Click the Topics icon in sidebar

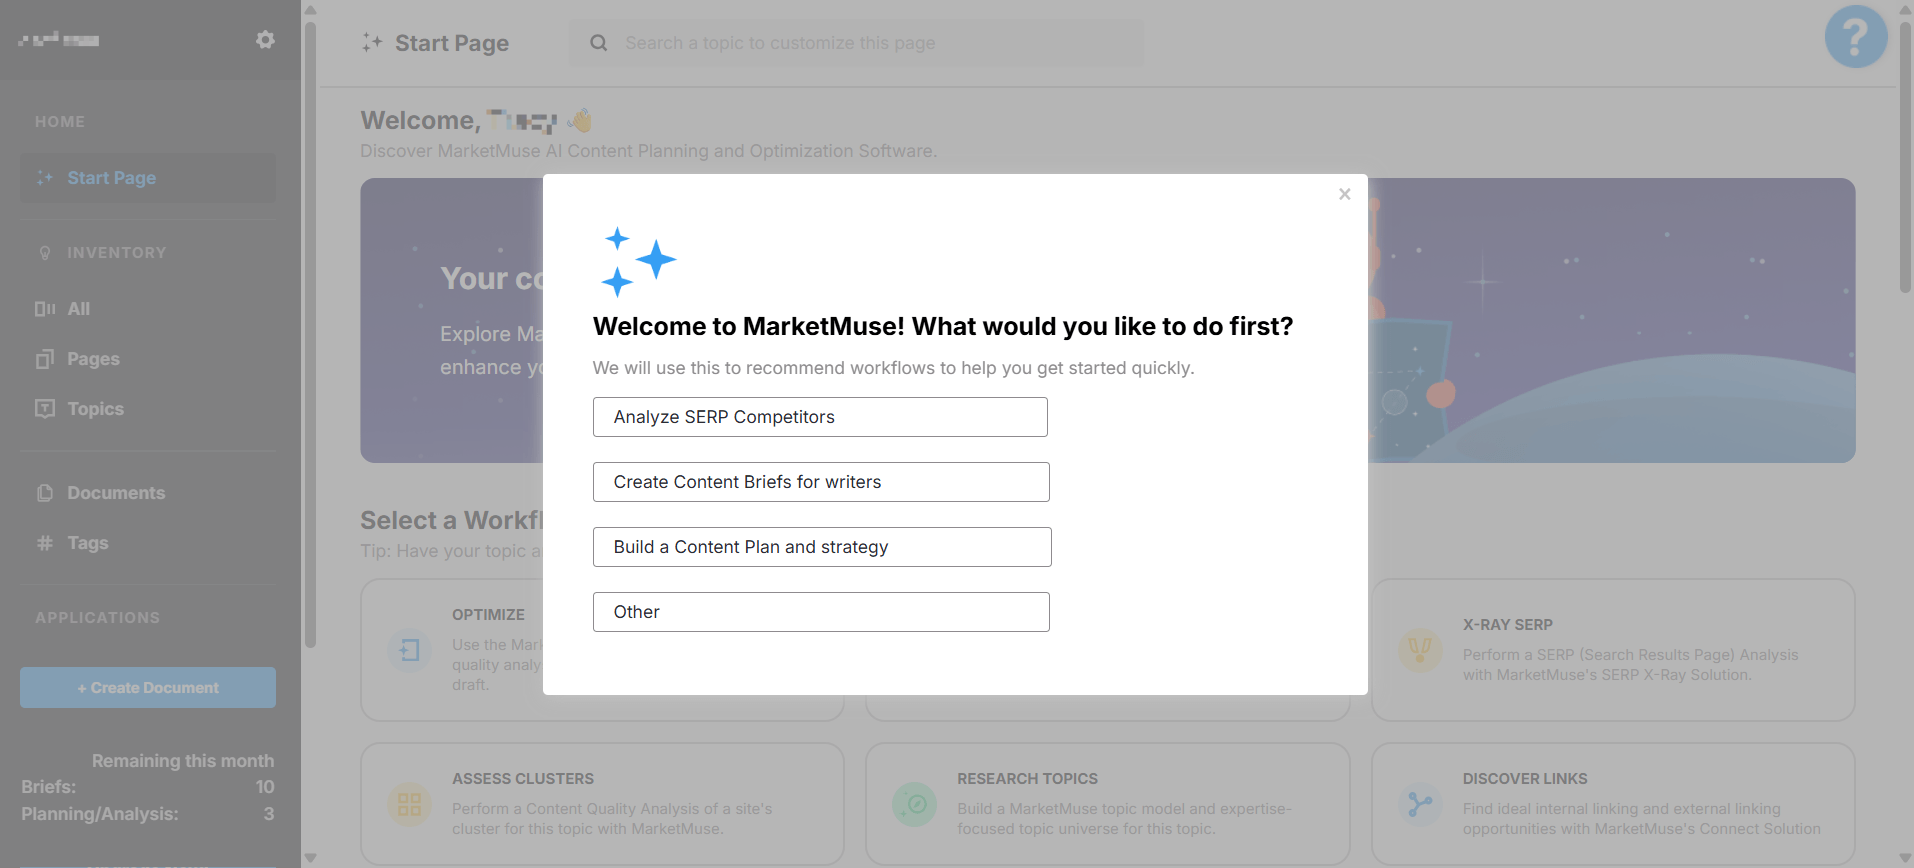click(x=45, y=409)
